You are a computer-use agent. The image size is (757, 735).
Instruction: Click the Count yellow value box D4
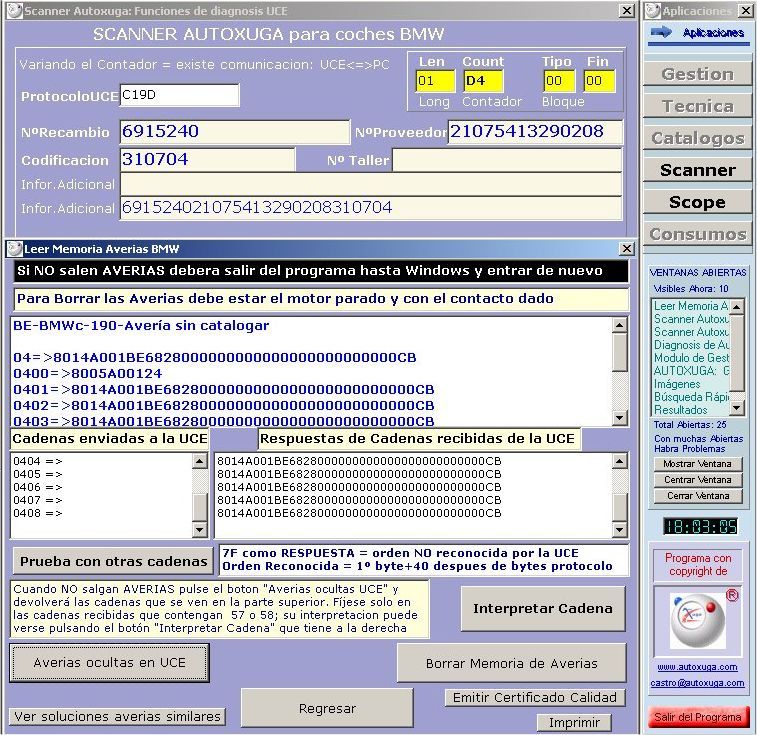coord(483,81)
